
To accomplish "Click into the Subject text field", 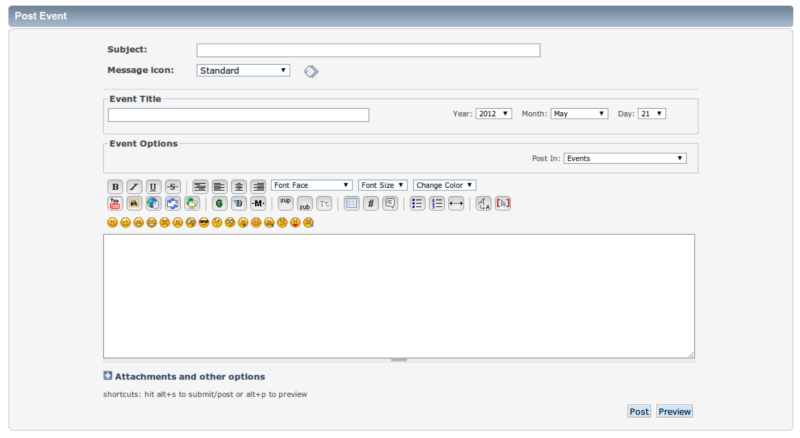I will coord(368,50).
